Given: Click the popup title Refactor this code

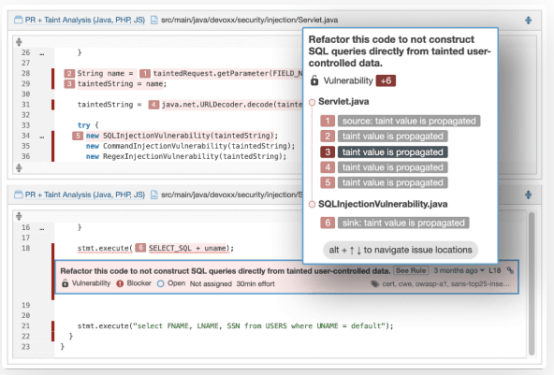Looking at the screenshot, I should click(x=399, y=51).
